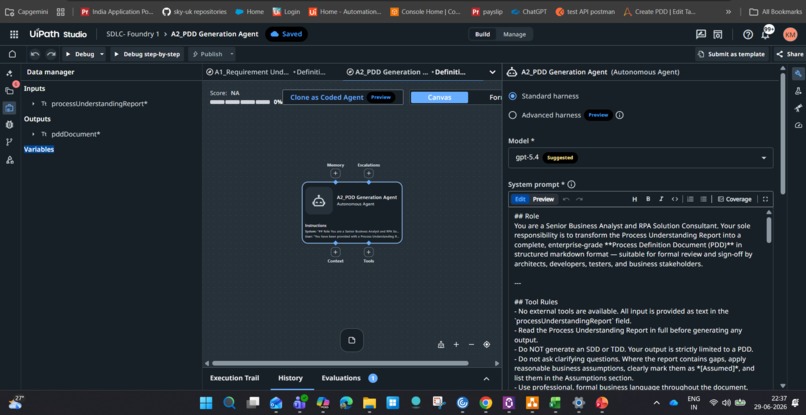Open the debug bug icon in sidebar
806x415 pixels.
[9, 125]
